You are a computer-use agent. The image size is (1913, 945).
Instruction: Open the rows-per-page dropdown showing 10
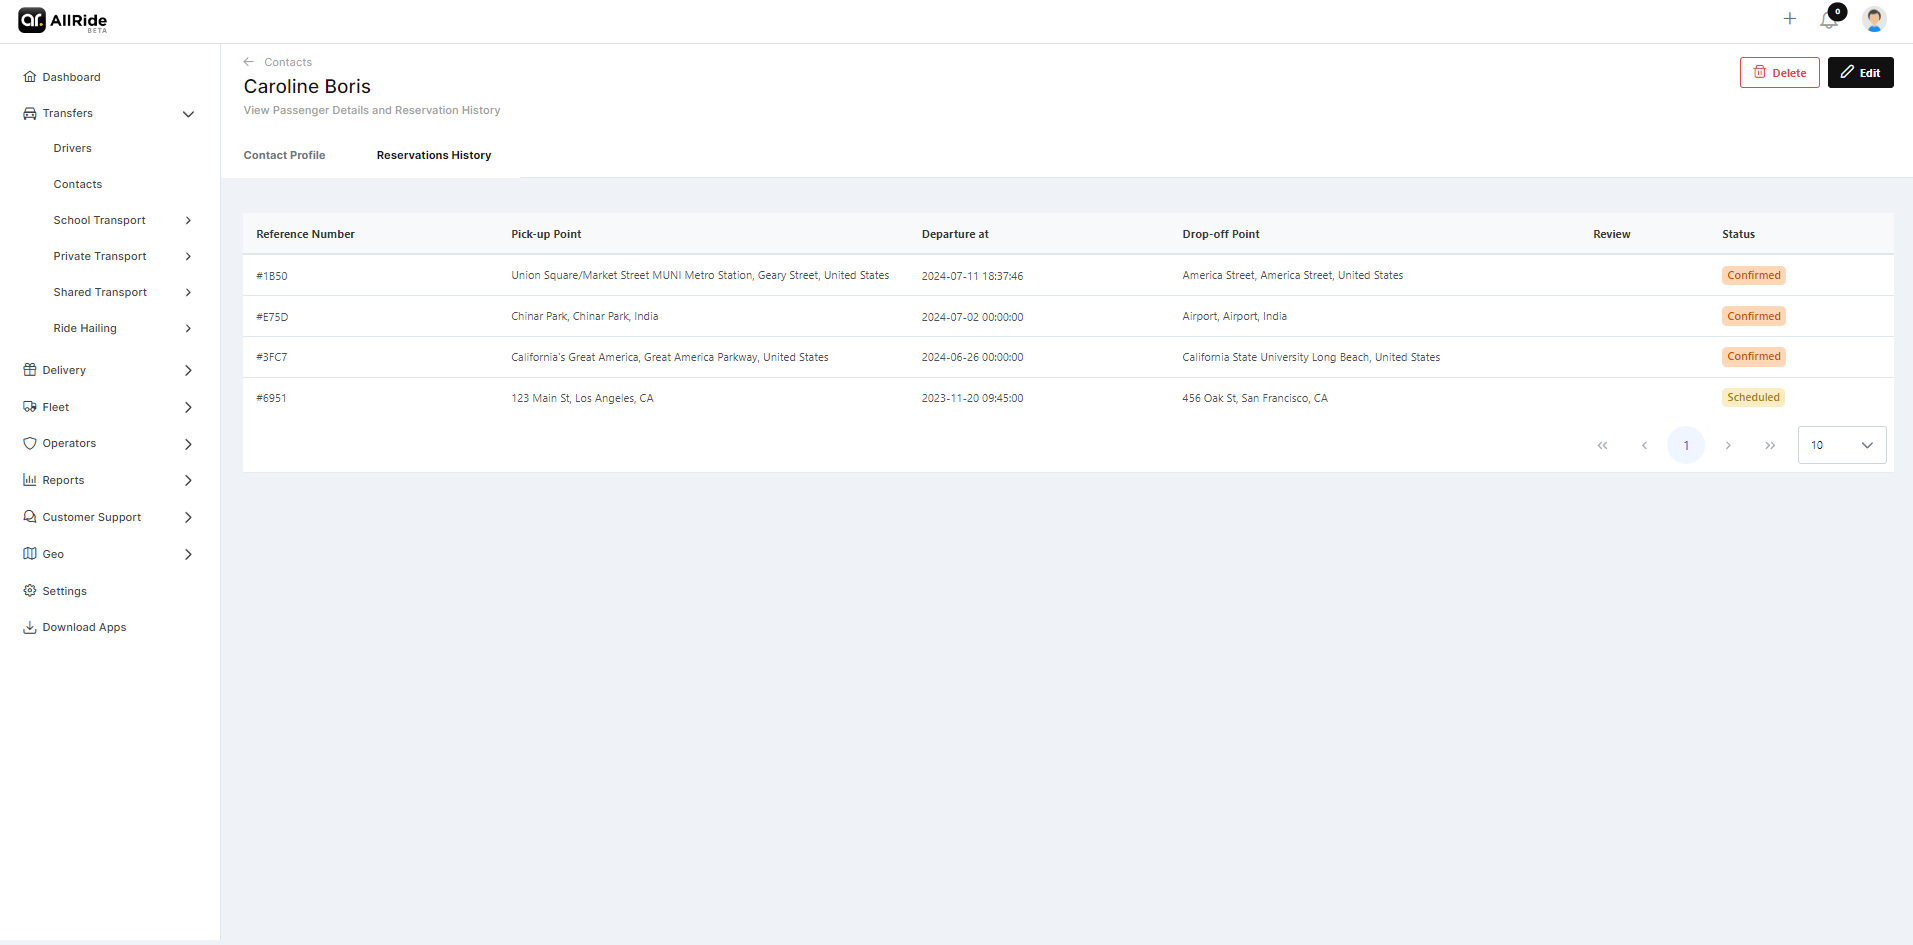(1841, 445)
